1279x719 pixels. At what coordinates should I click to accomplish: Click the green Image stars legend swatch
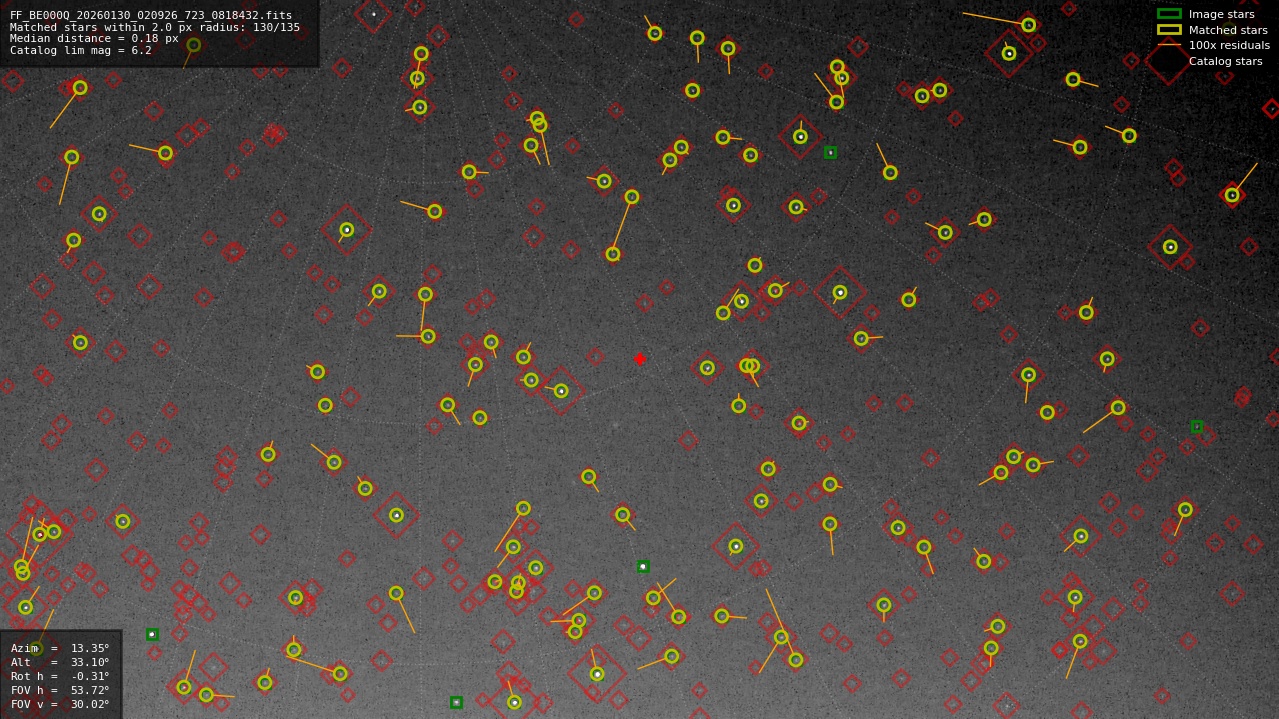pyautogui.click(x=1169, y=14)
